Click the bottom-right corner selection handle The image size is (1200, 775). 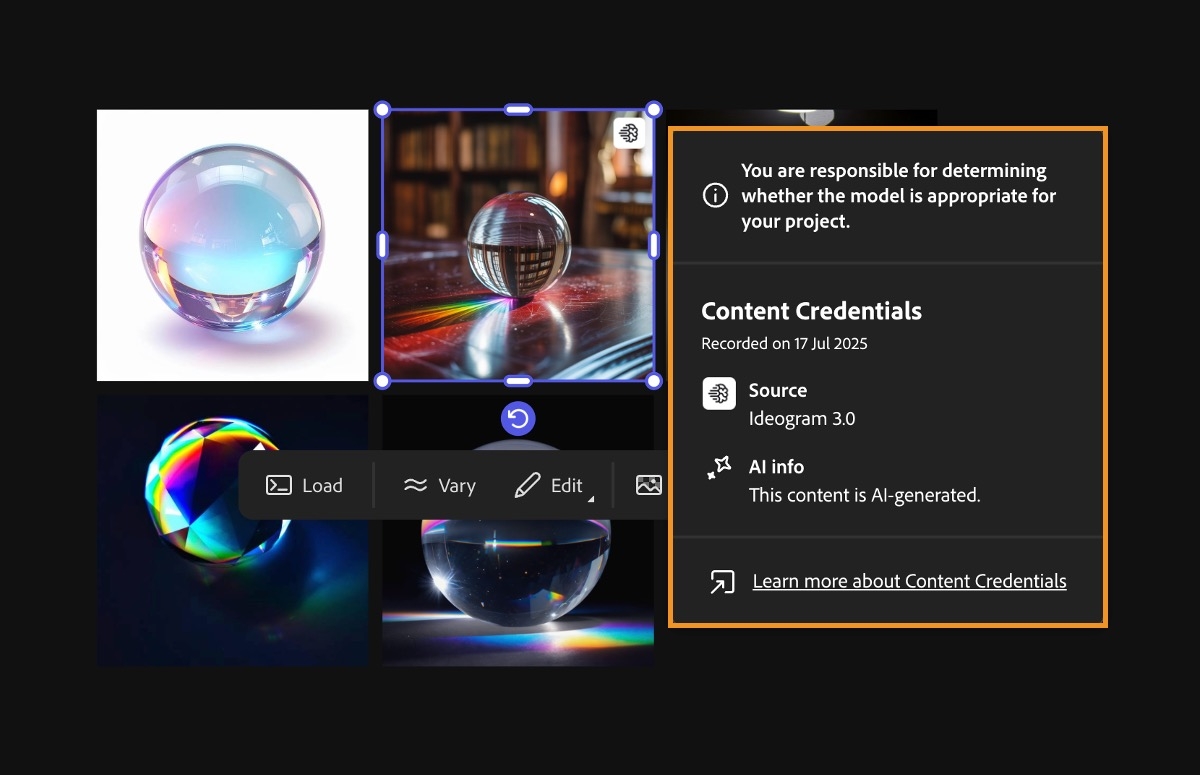654,381
